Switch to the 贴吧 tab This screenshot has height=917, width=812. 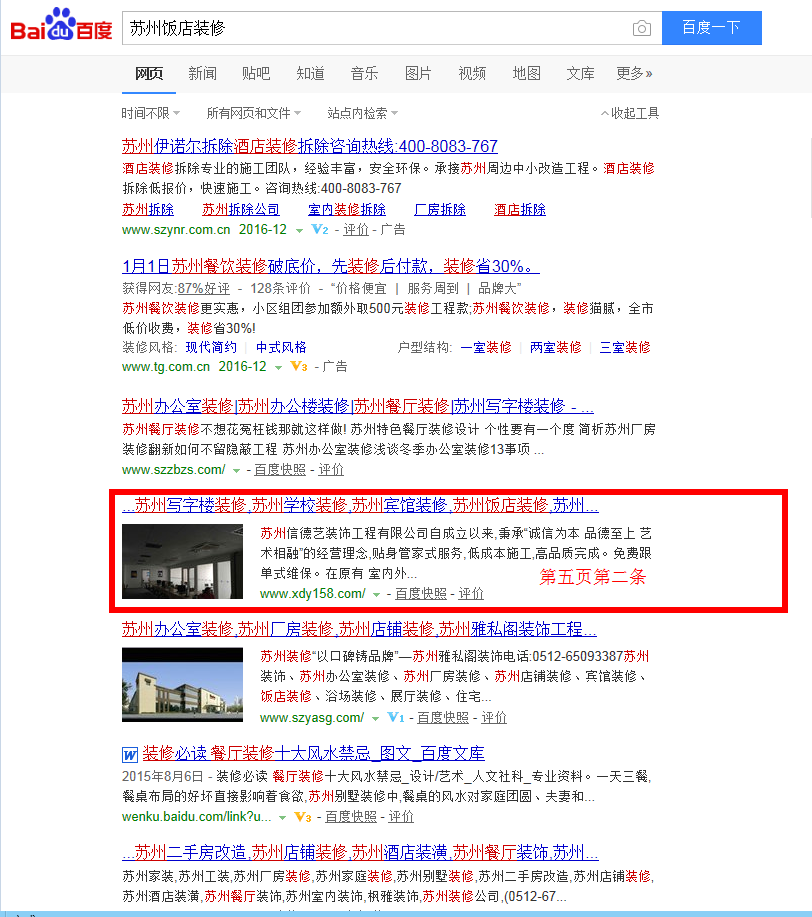(x=256, y=74)
